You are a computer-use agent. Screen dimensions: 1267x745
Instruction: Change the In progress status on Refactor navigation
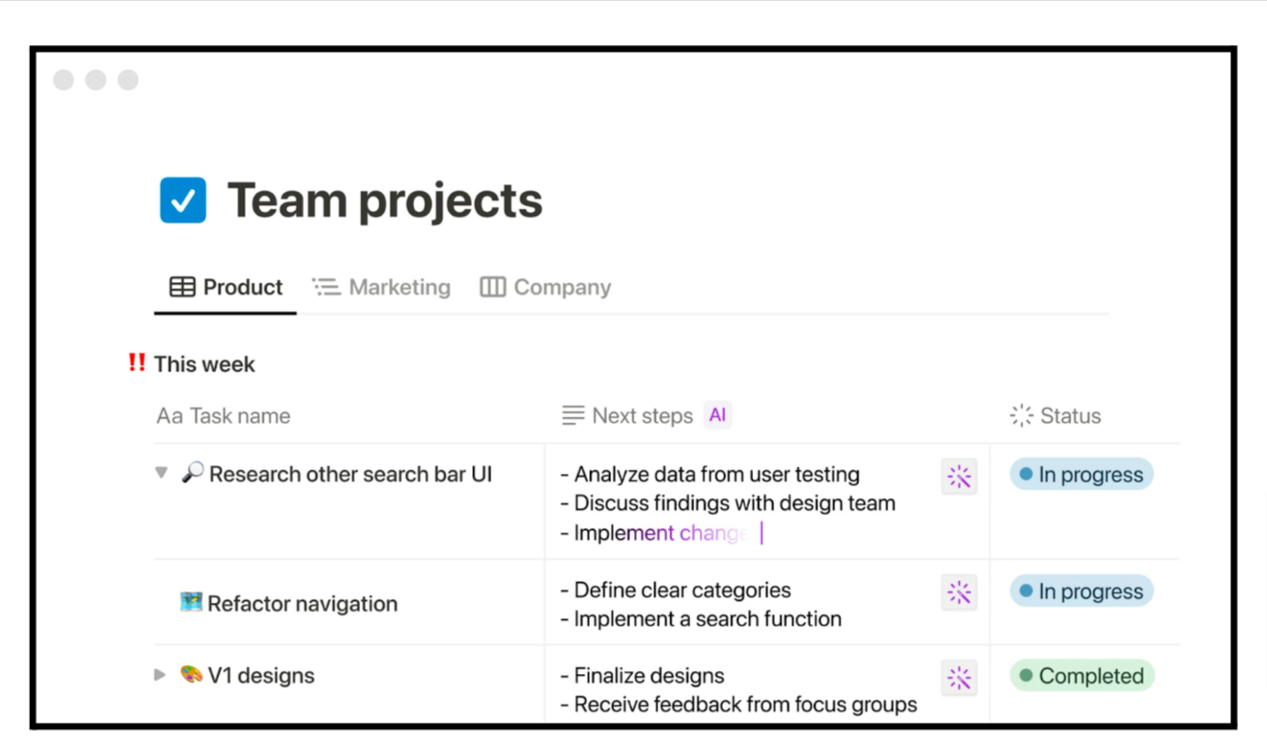1081,591
